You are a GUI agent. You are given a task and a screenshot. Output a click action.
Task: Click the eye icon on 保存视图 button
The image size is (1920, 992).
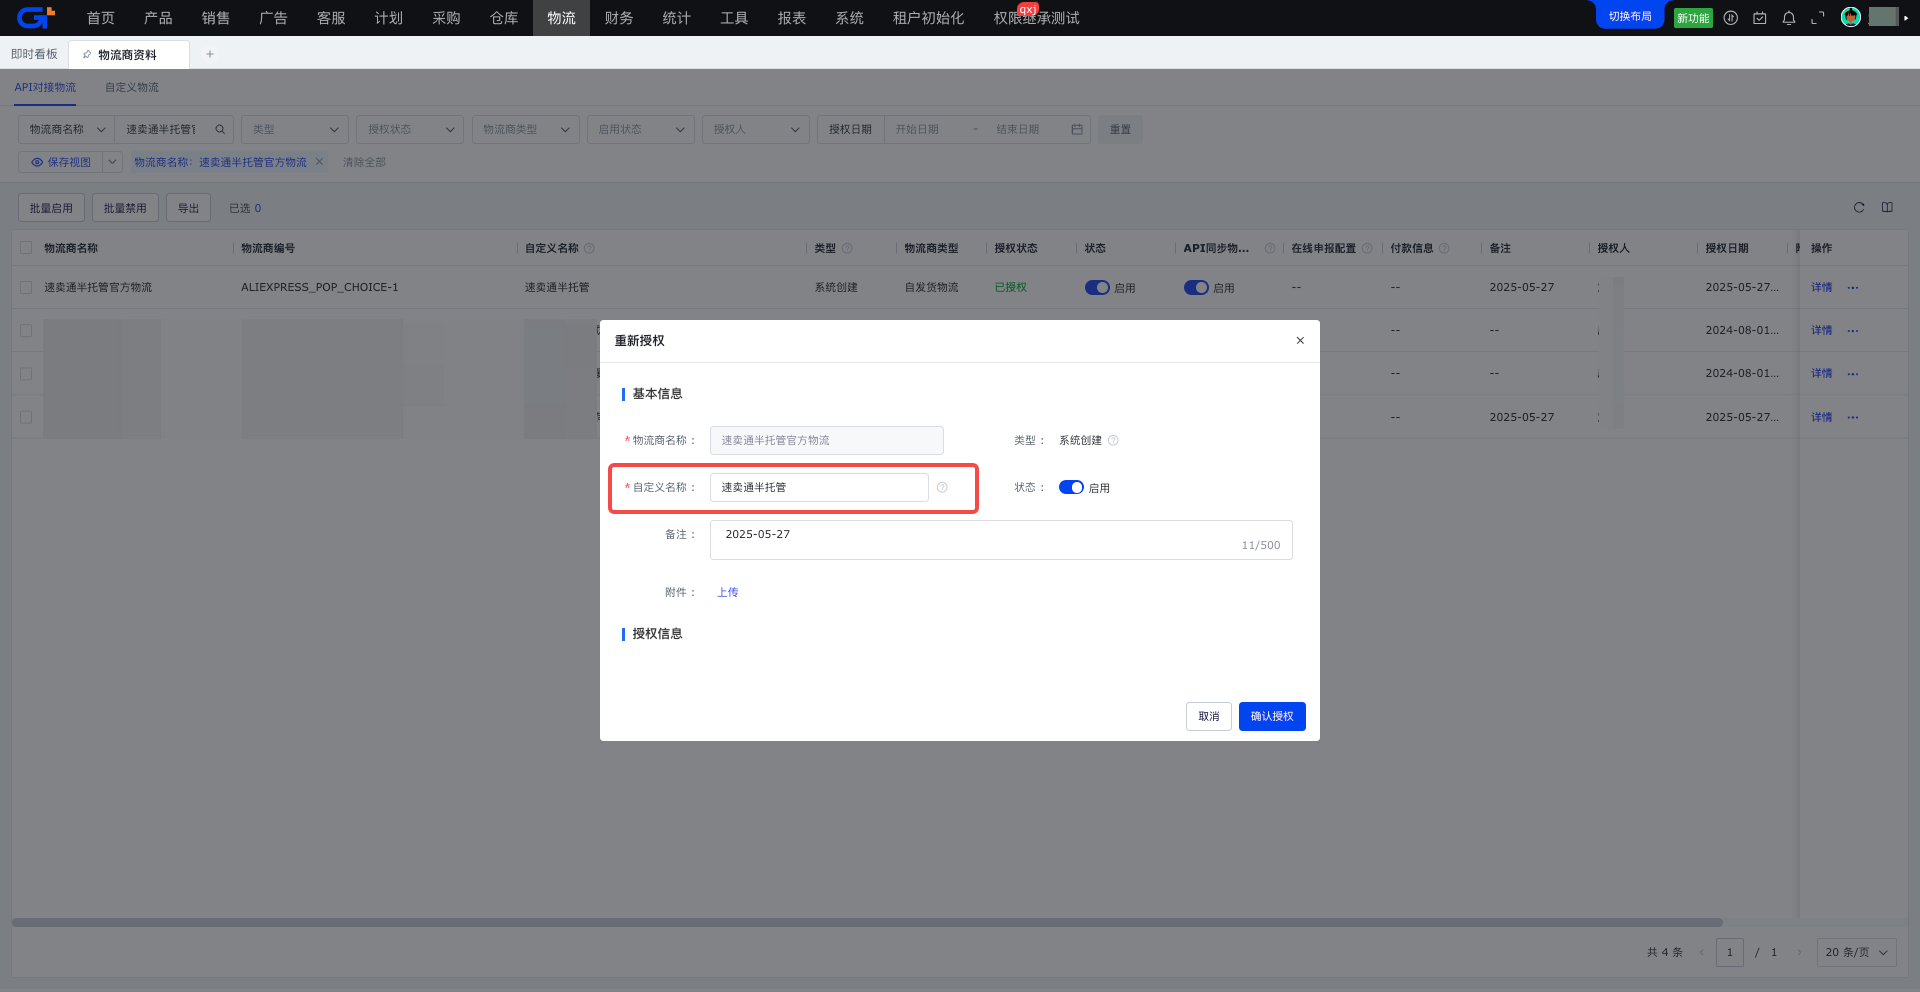point(37,162)
